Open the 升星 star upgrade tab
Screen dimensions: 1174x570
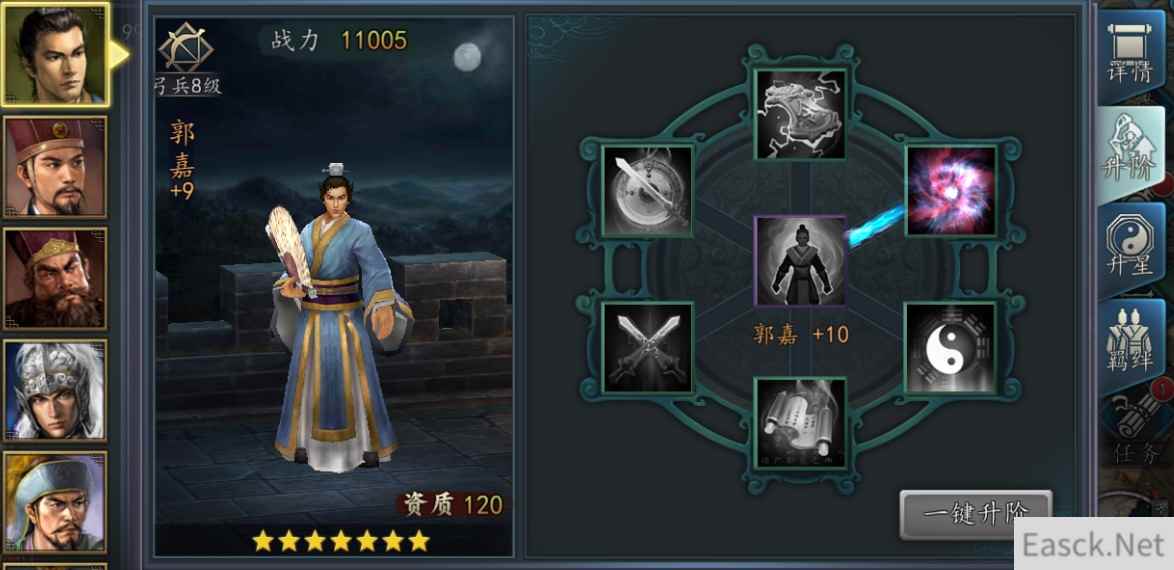coord(1130,251)
